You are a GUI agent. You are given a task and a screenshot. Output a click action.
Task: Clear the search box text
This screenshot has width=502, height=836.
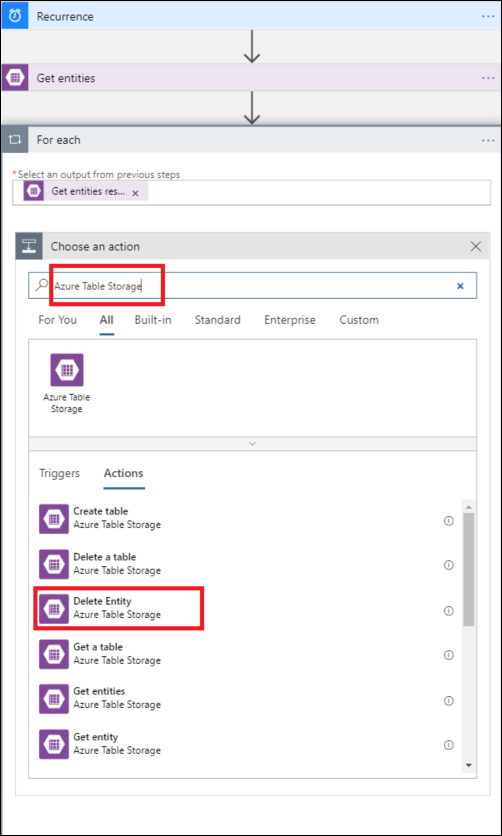coord(460,286)
